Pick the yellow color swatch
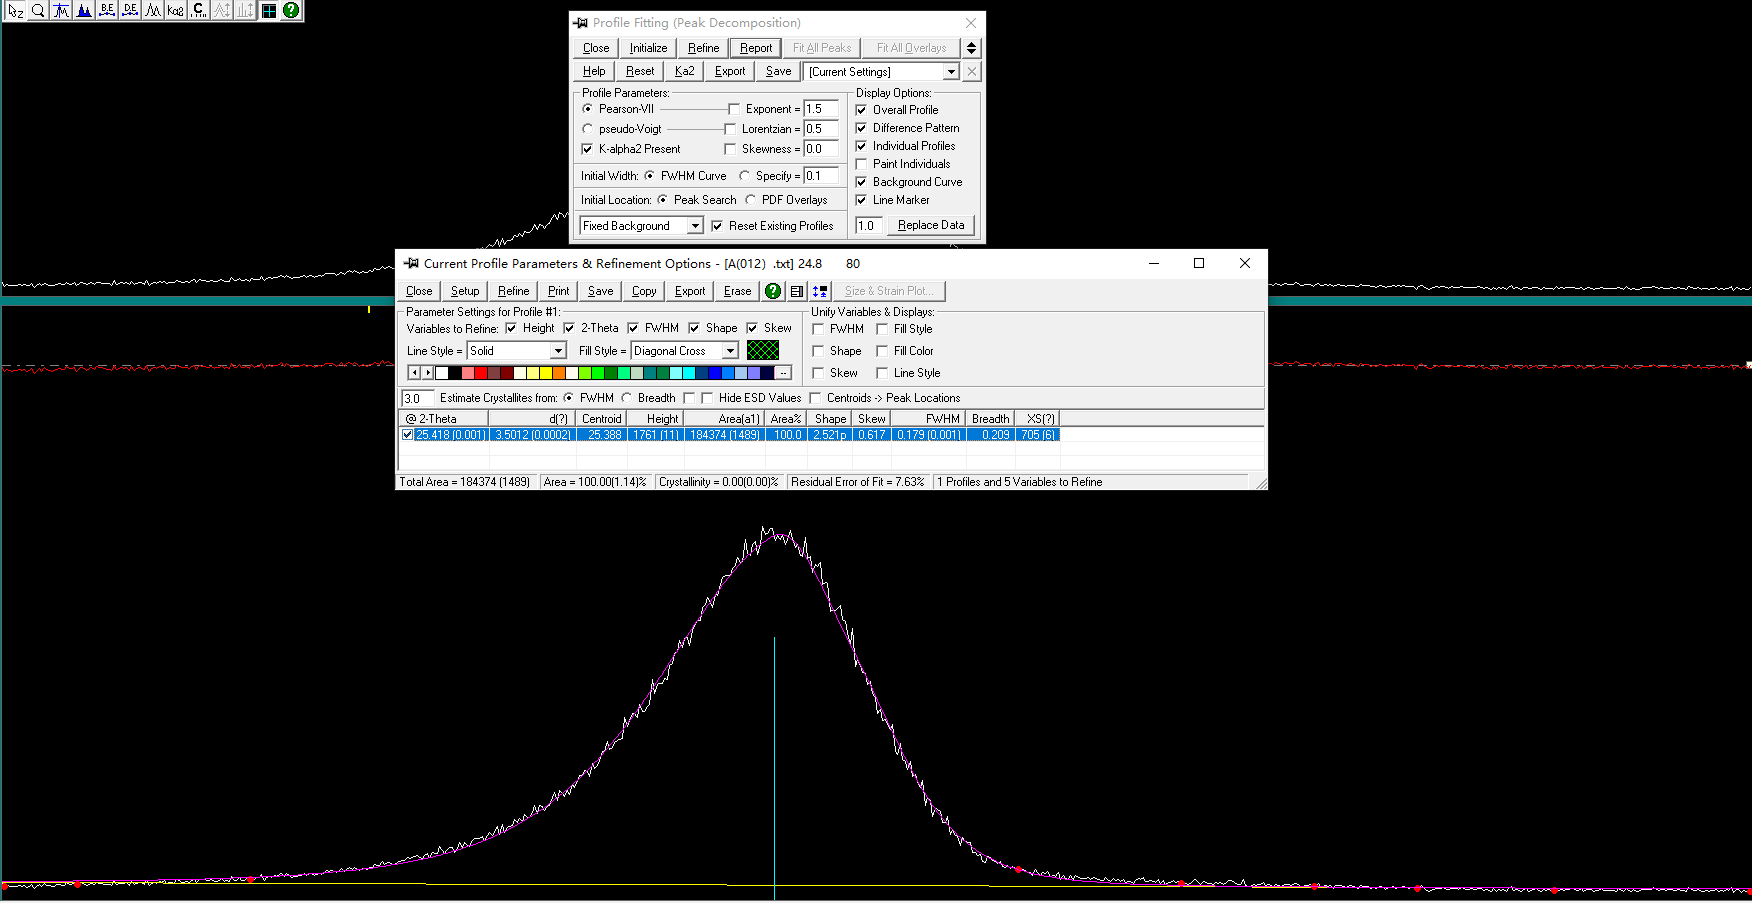 [546, 373]
